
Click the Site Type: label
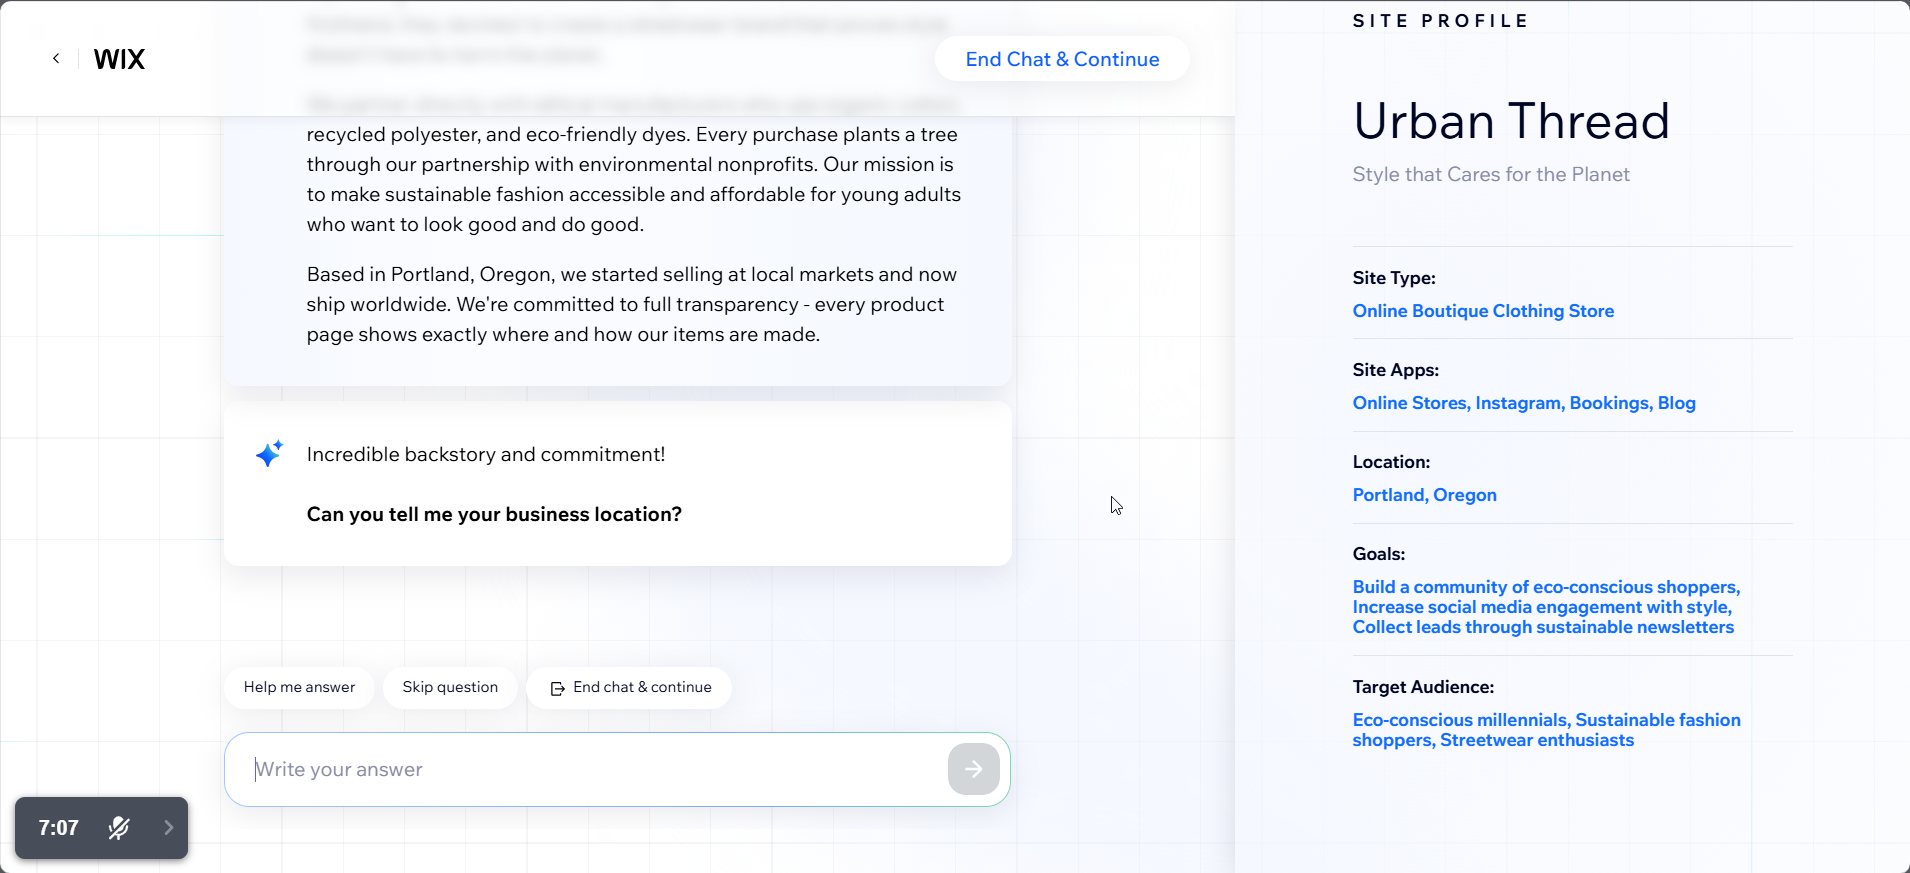[x=1394, y=278]
